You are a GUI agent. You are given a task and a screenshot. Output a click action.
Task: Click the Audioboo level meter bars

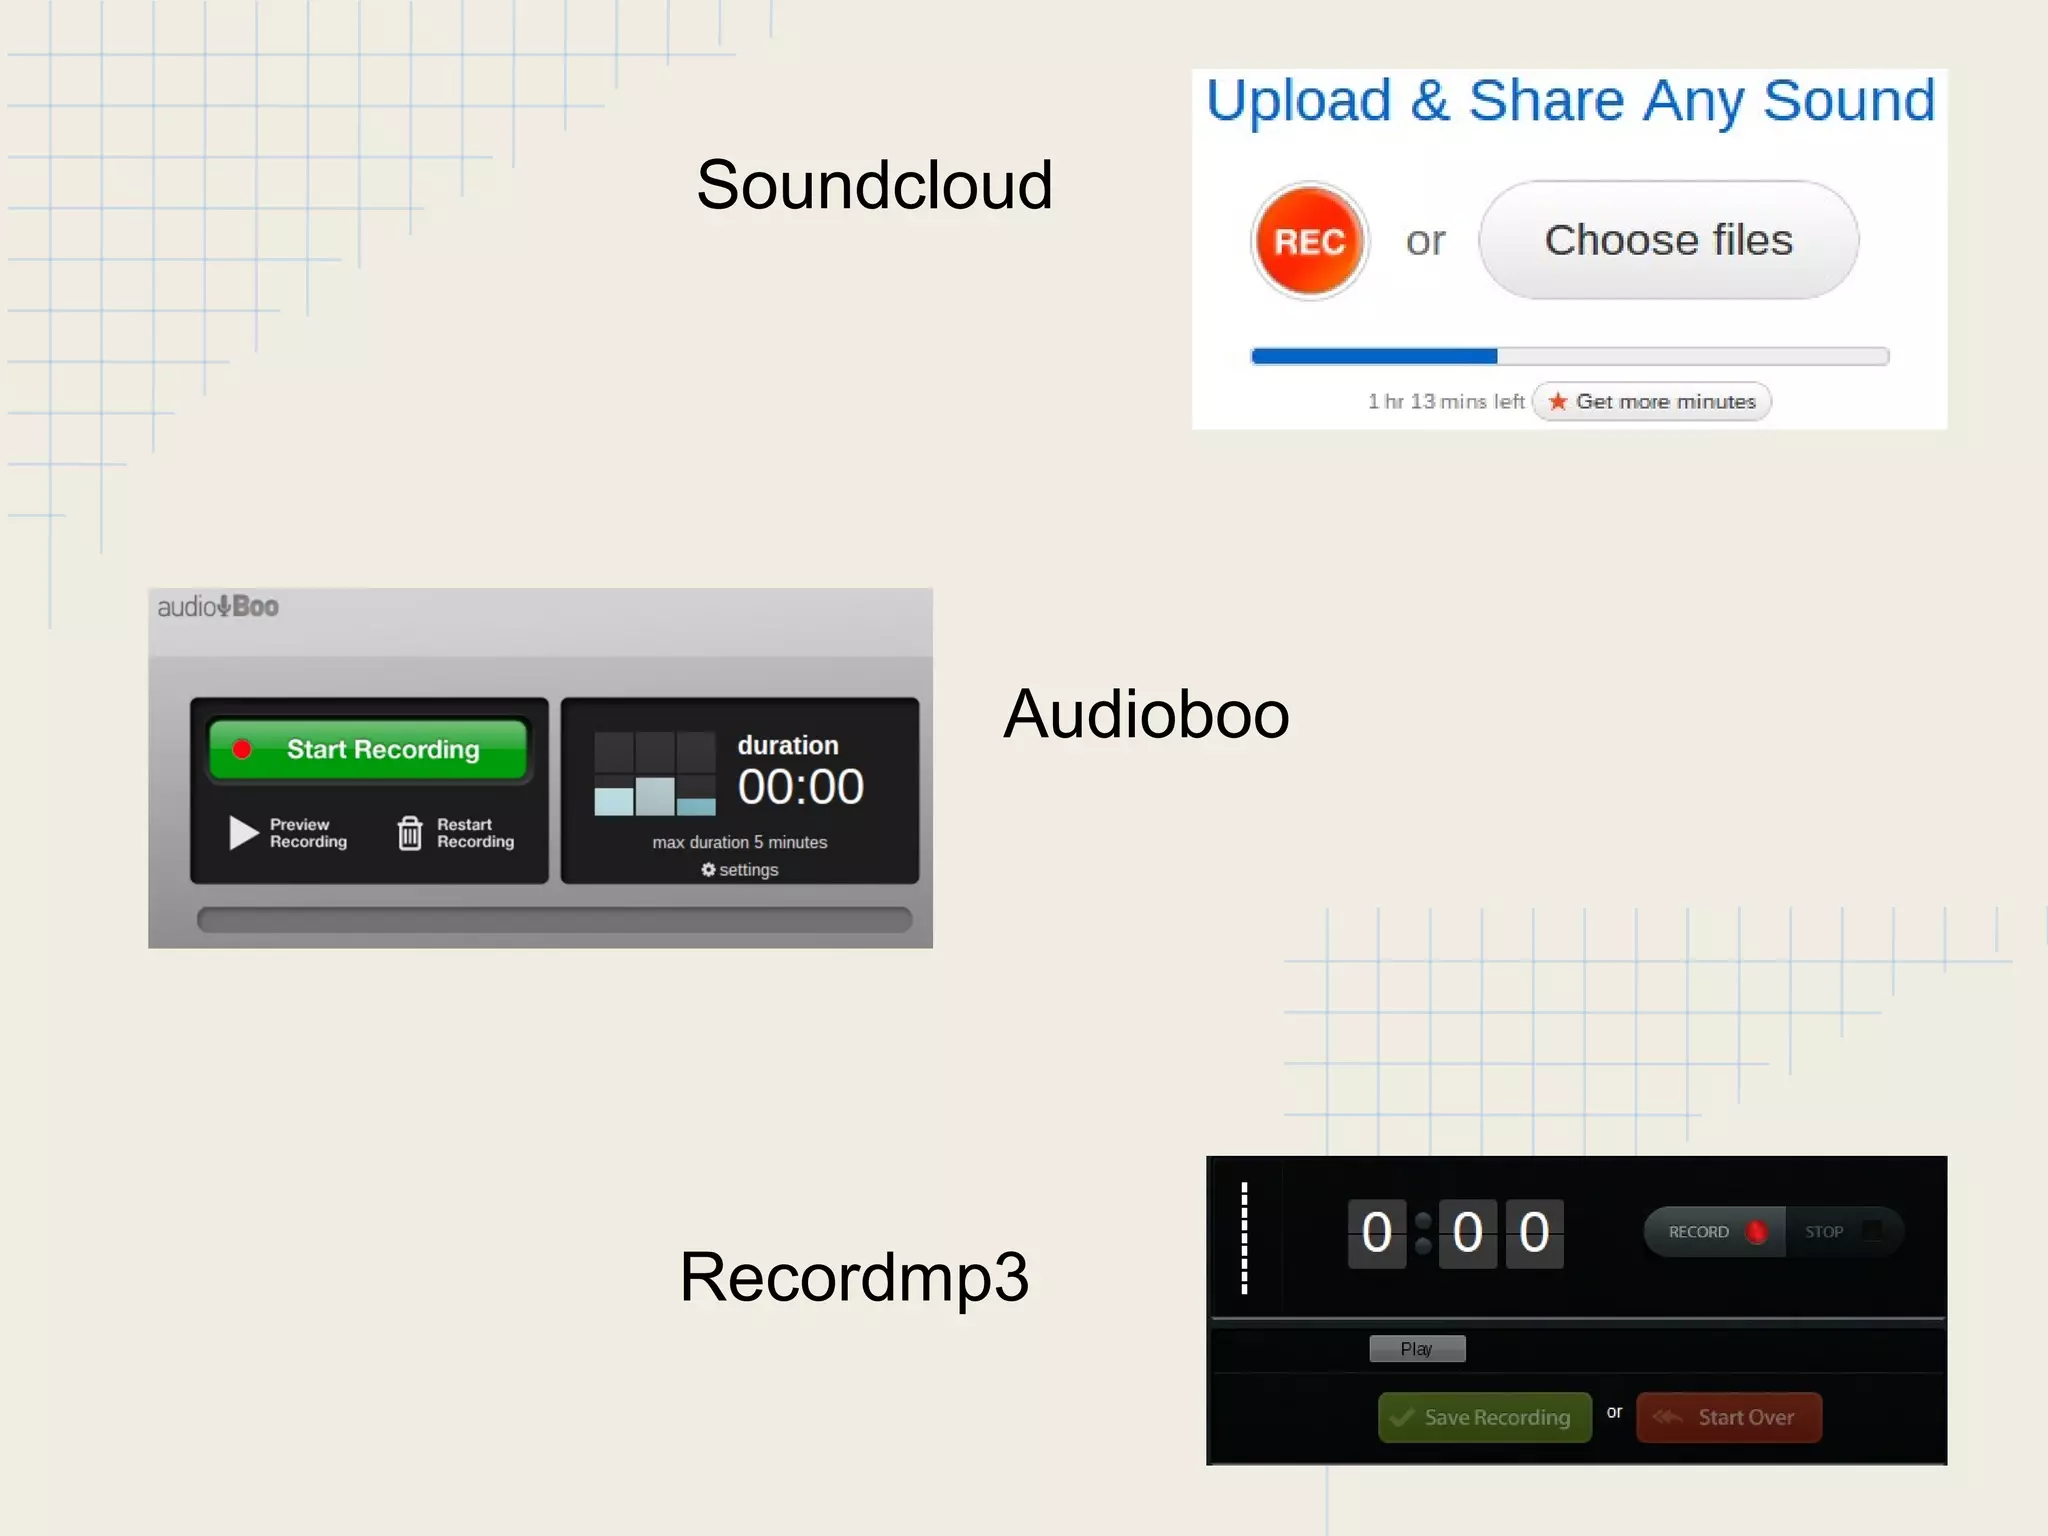point(655,773)
